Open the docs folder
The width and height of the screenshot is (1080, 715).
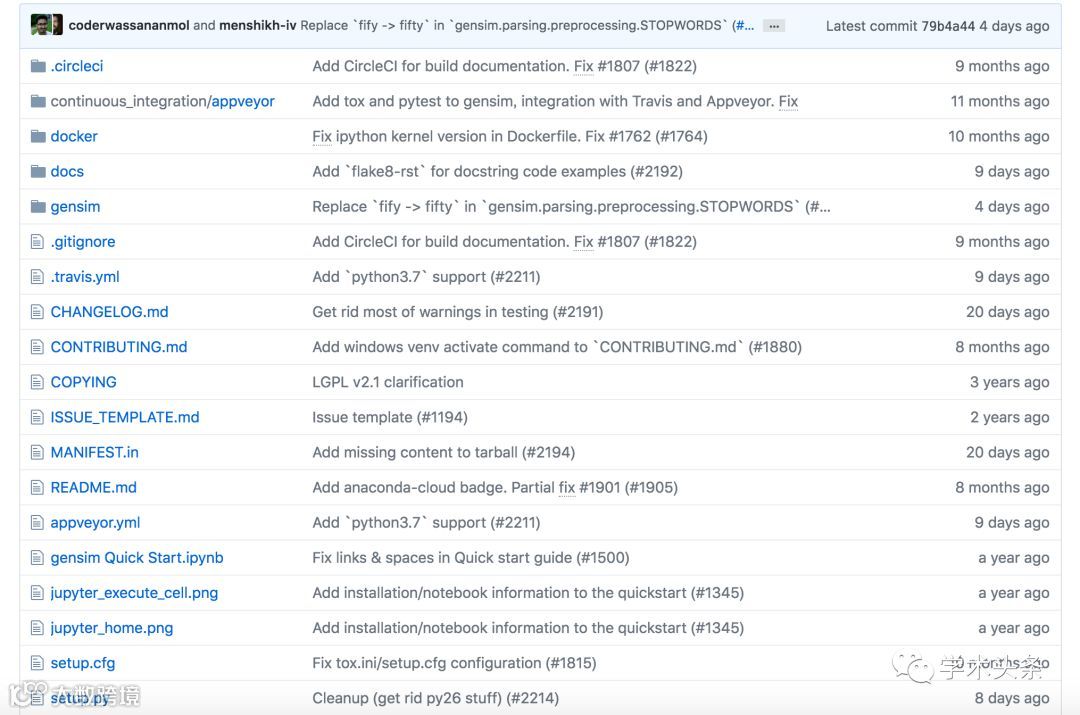coord(67,172)
